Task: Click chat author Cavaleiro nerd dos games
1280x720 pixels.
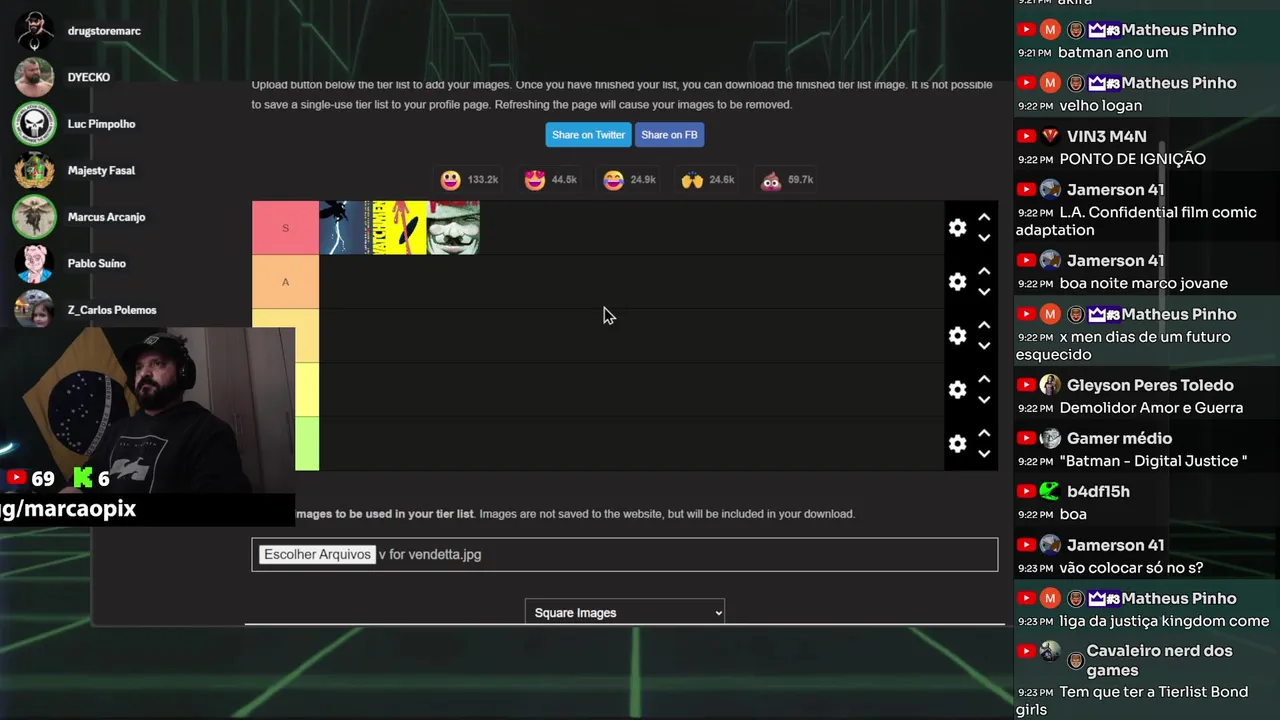Action: tap(1158, 660)
